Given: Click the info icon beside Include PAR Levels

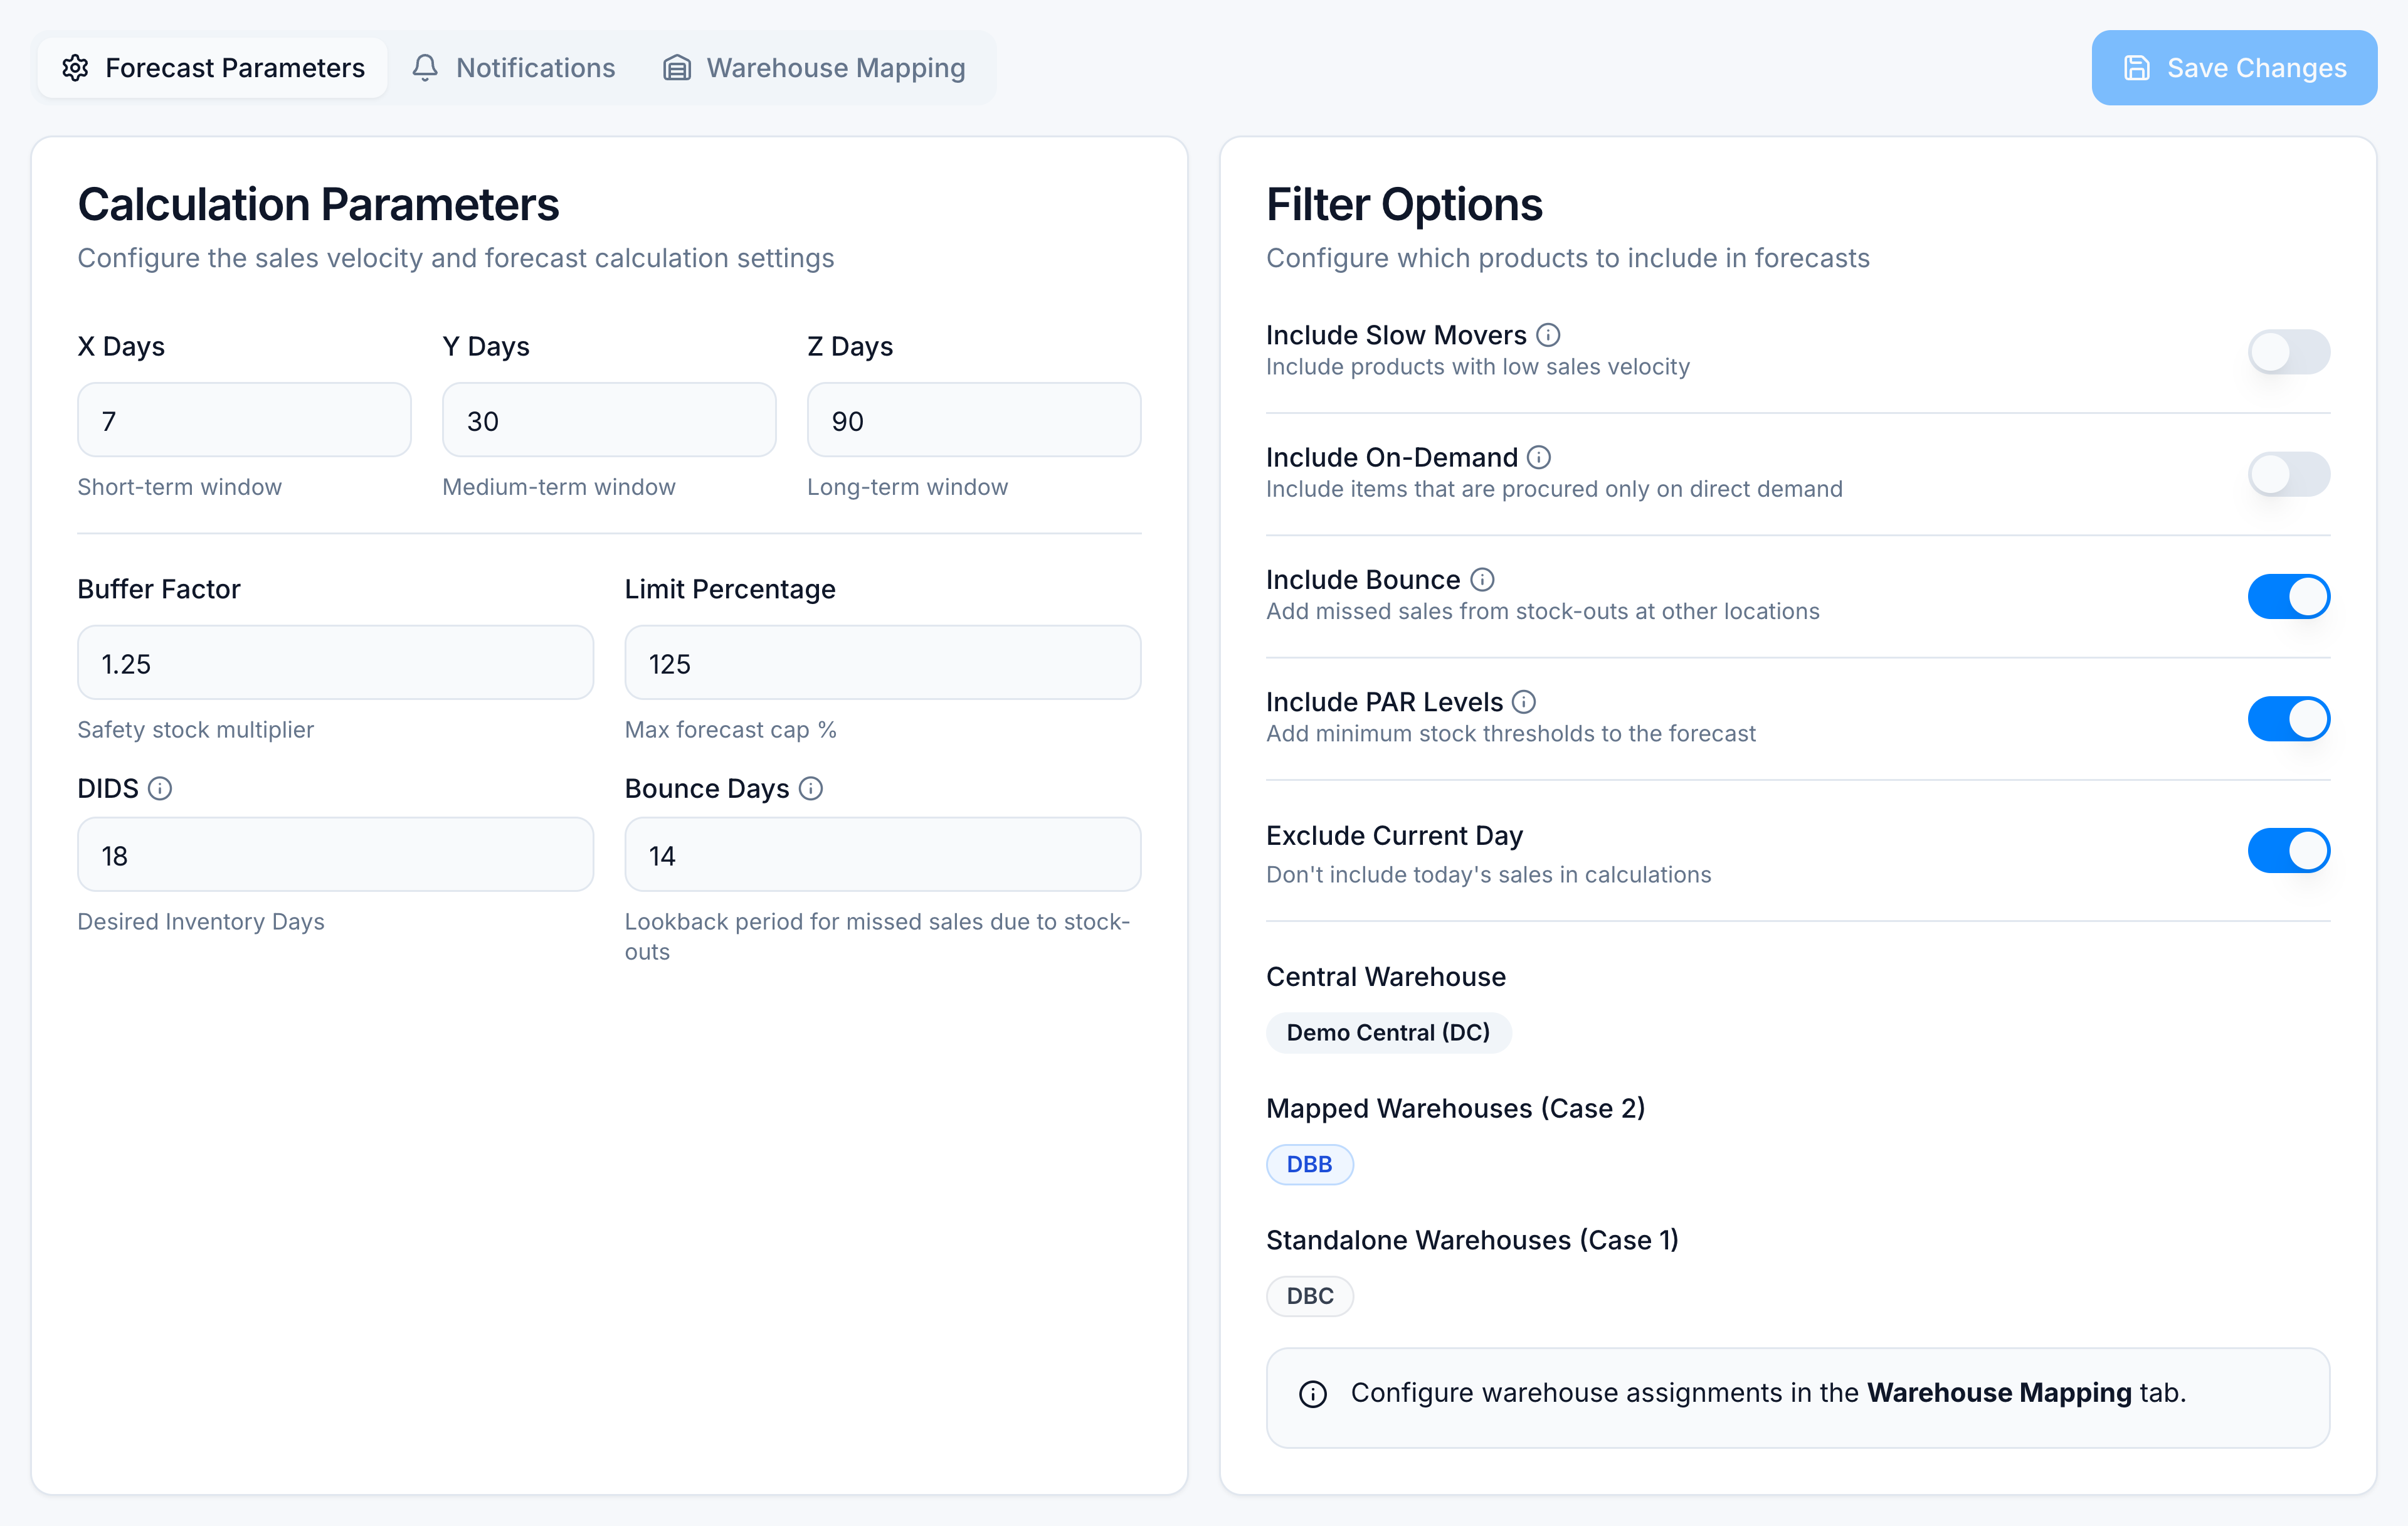Looking at the screenshot, I should [x=1523, y=702].
